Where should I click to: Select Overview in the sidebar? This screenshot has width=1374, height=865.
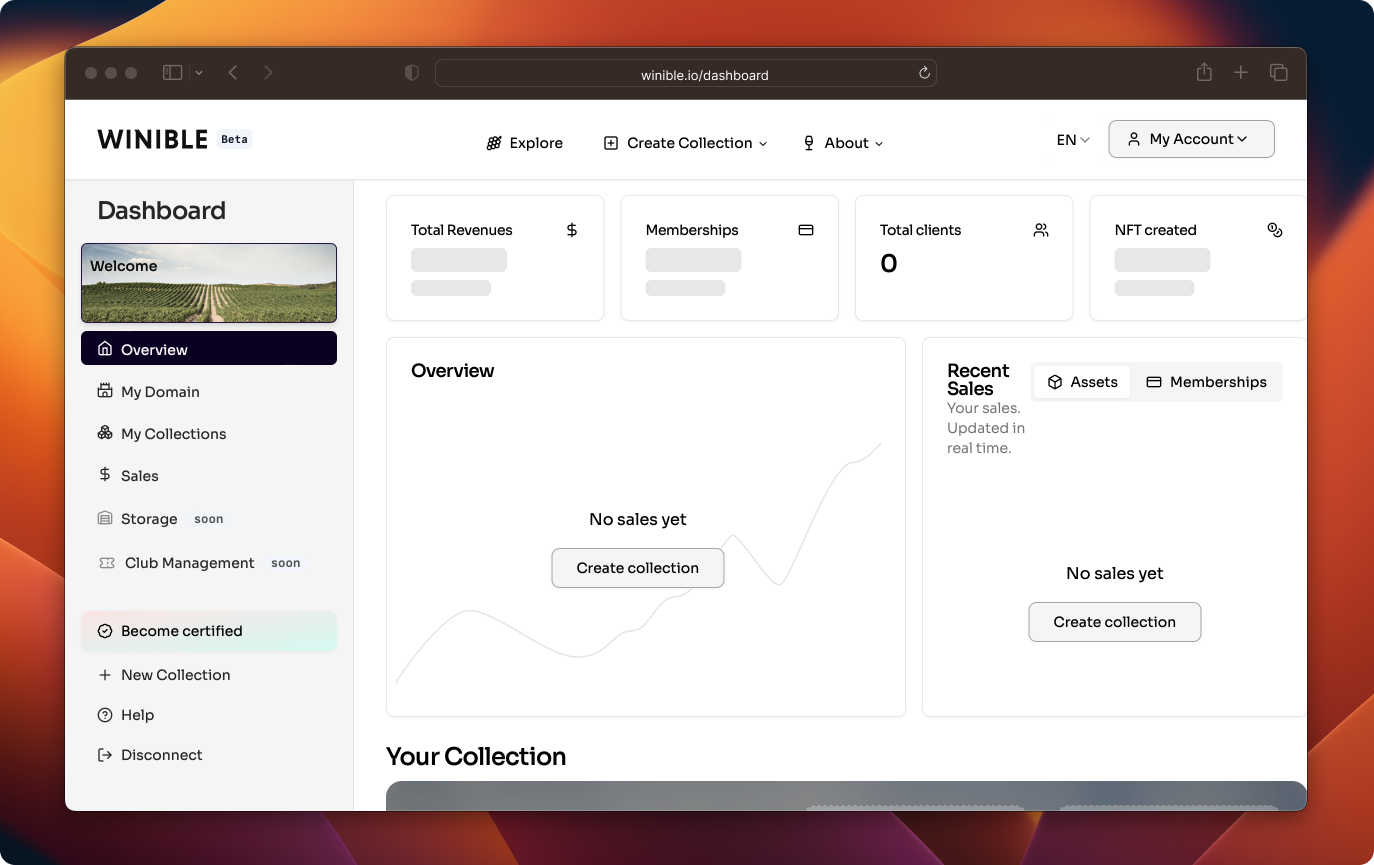pos(209,349)
